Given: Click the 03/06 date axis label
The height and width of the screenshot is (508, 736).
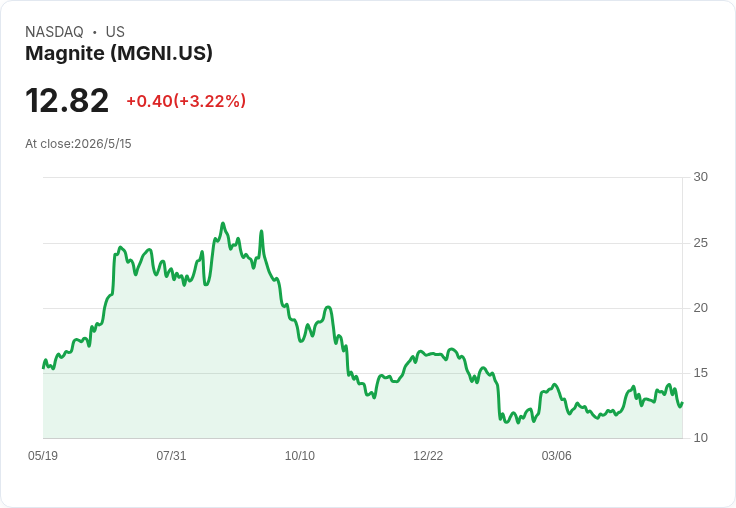Looking at the screenshot, I should tap(557, 456).
